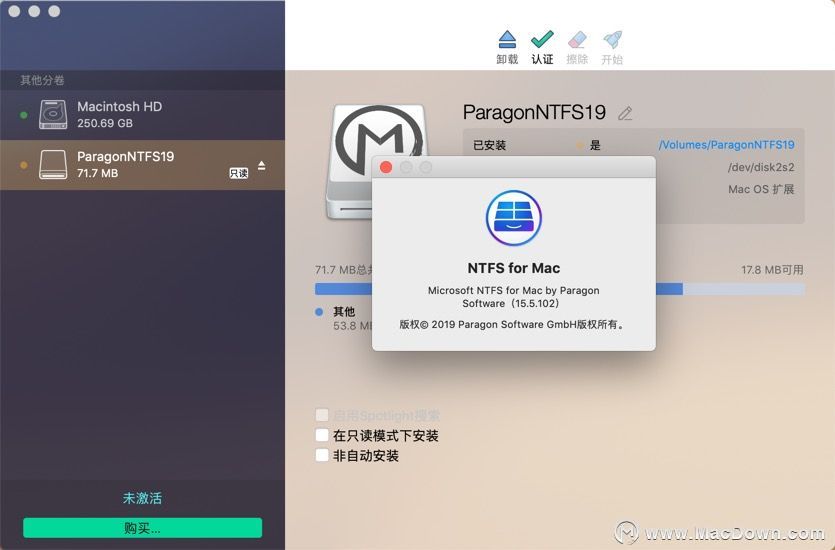Image resolution: width=835 pixels, height=550 pixels.
Task: Enable do not mount automatically checkbox
Action: point(322,455)
